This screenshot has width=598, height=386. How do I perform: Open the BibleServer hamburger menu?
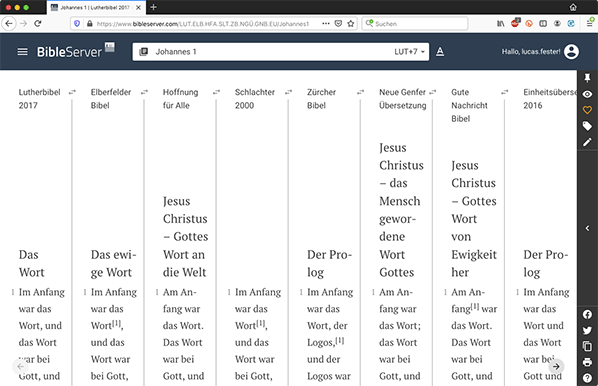pyautogui.click(x=23, y=51)
